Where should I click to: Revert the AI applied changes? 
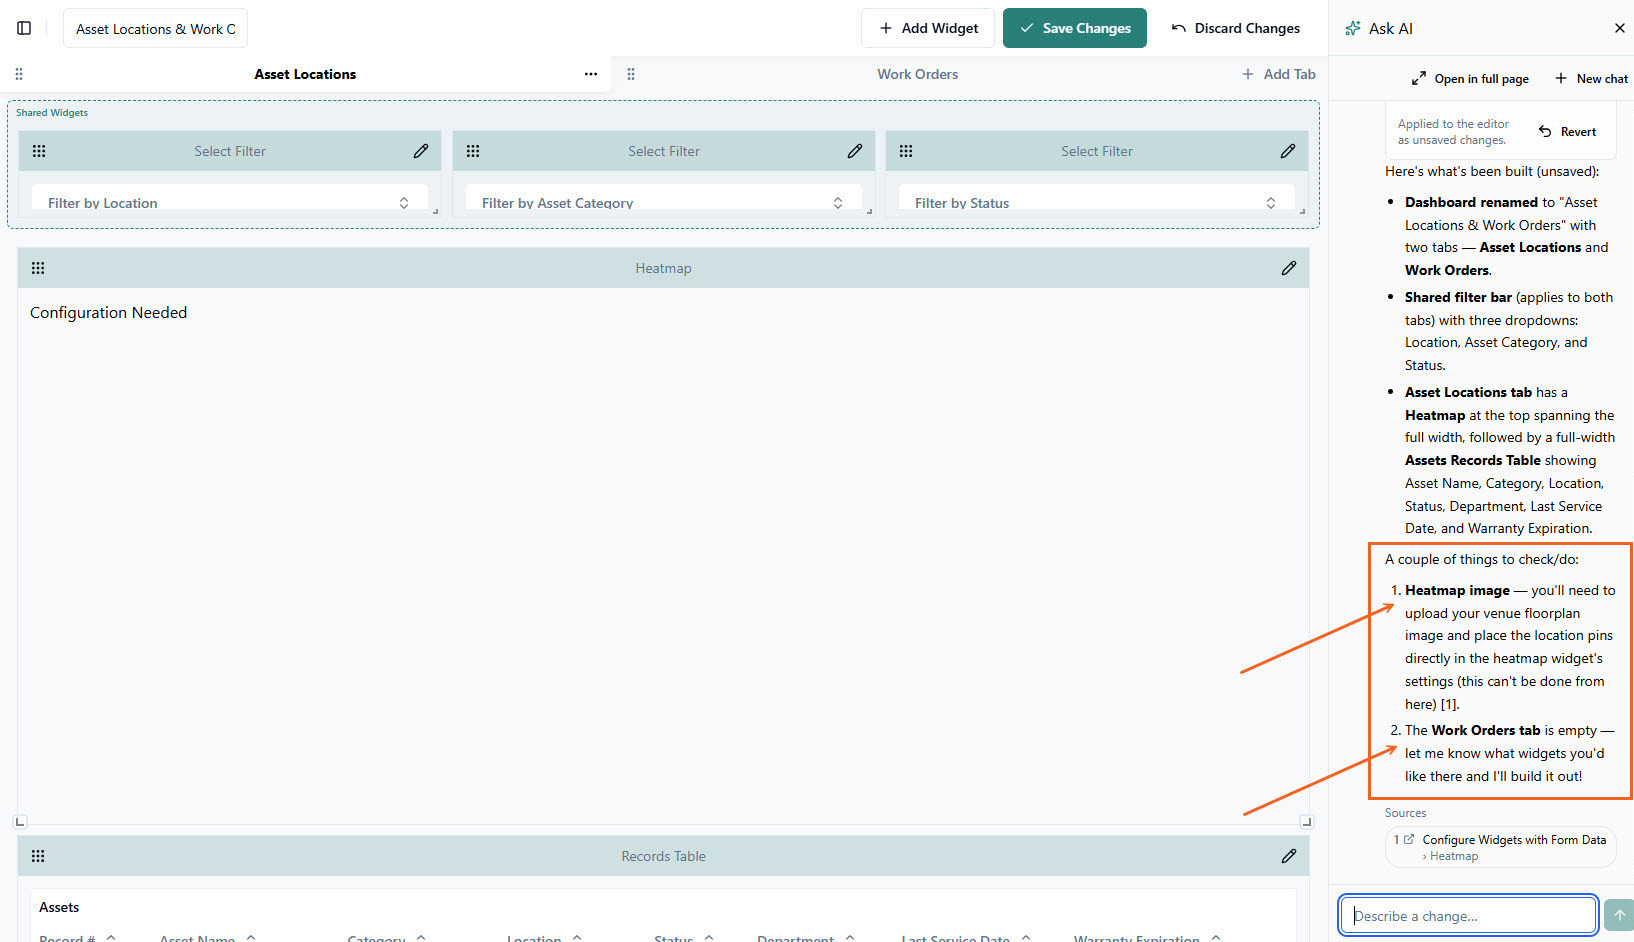pyautogui.click(x=1567, y=132)
